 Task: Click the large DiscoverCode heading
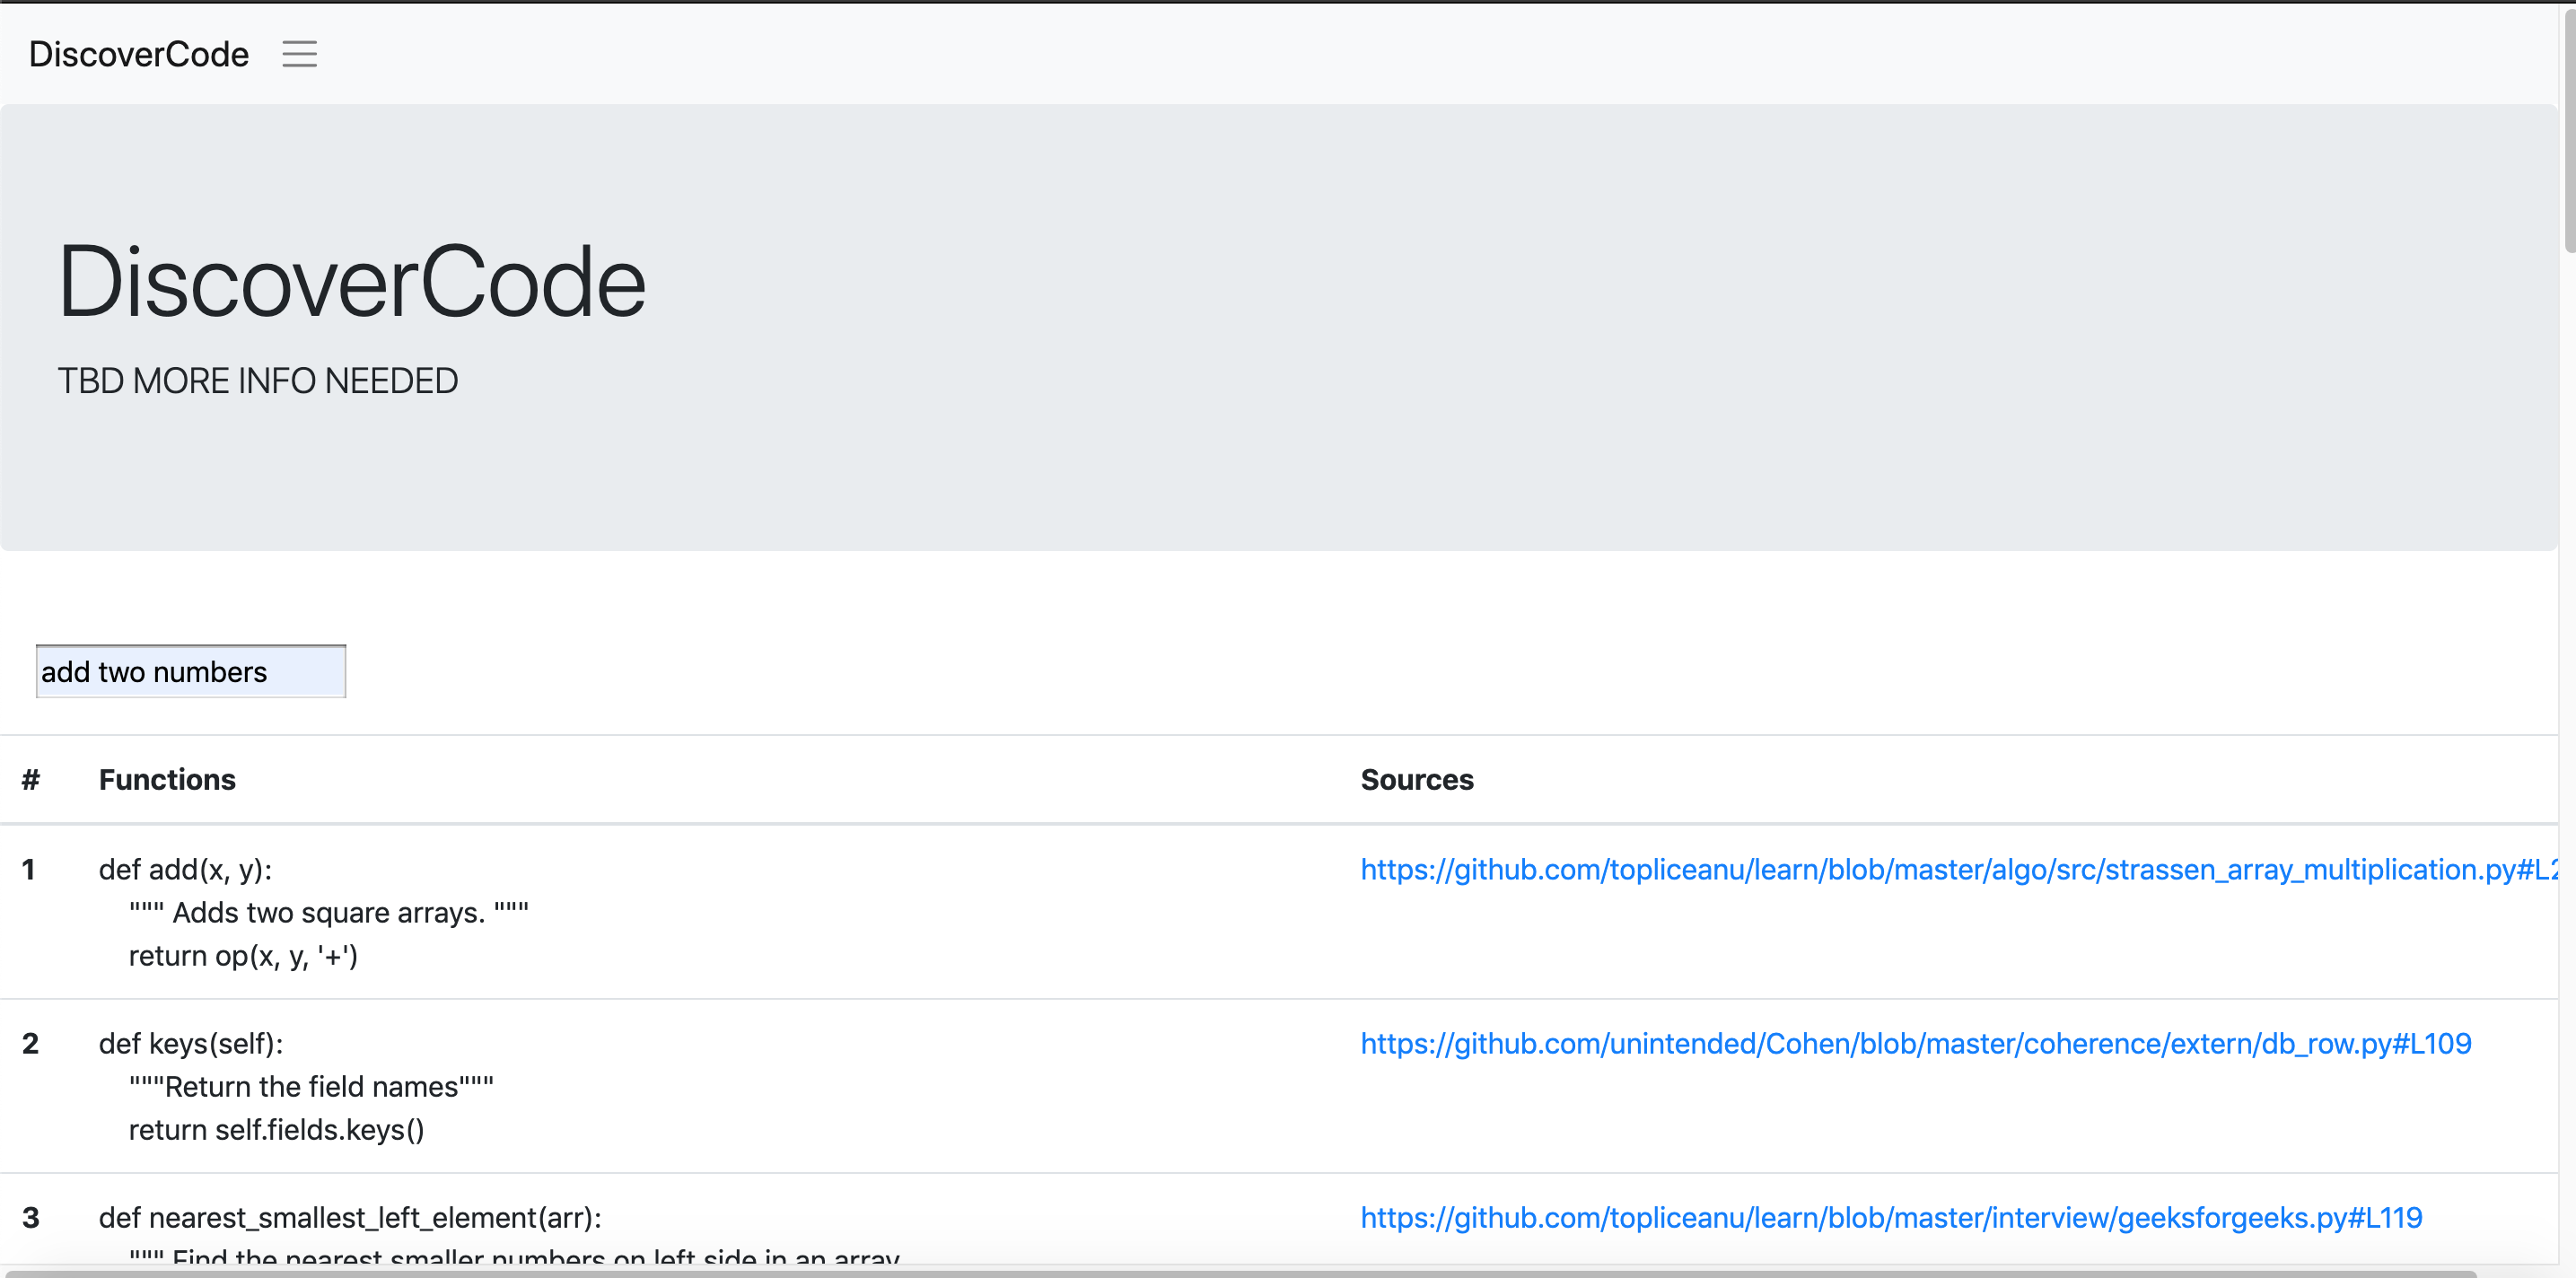tap(352, 282)
